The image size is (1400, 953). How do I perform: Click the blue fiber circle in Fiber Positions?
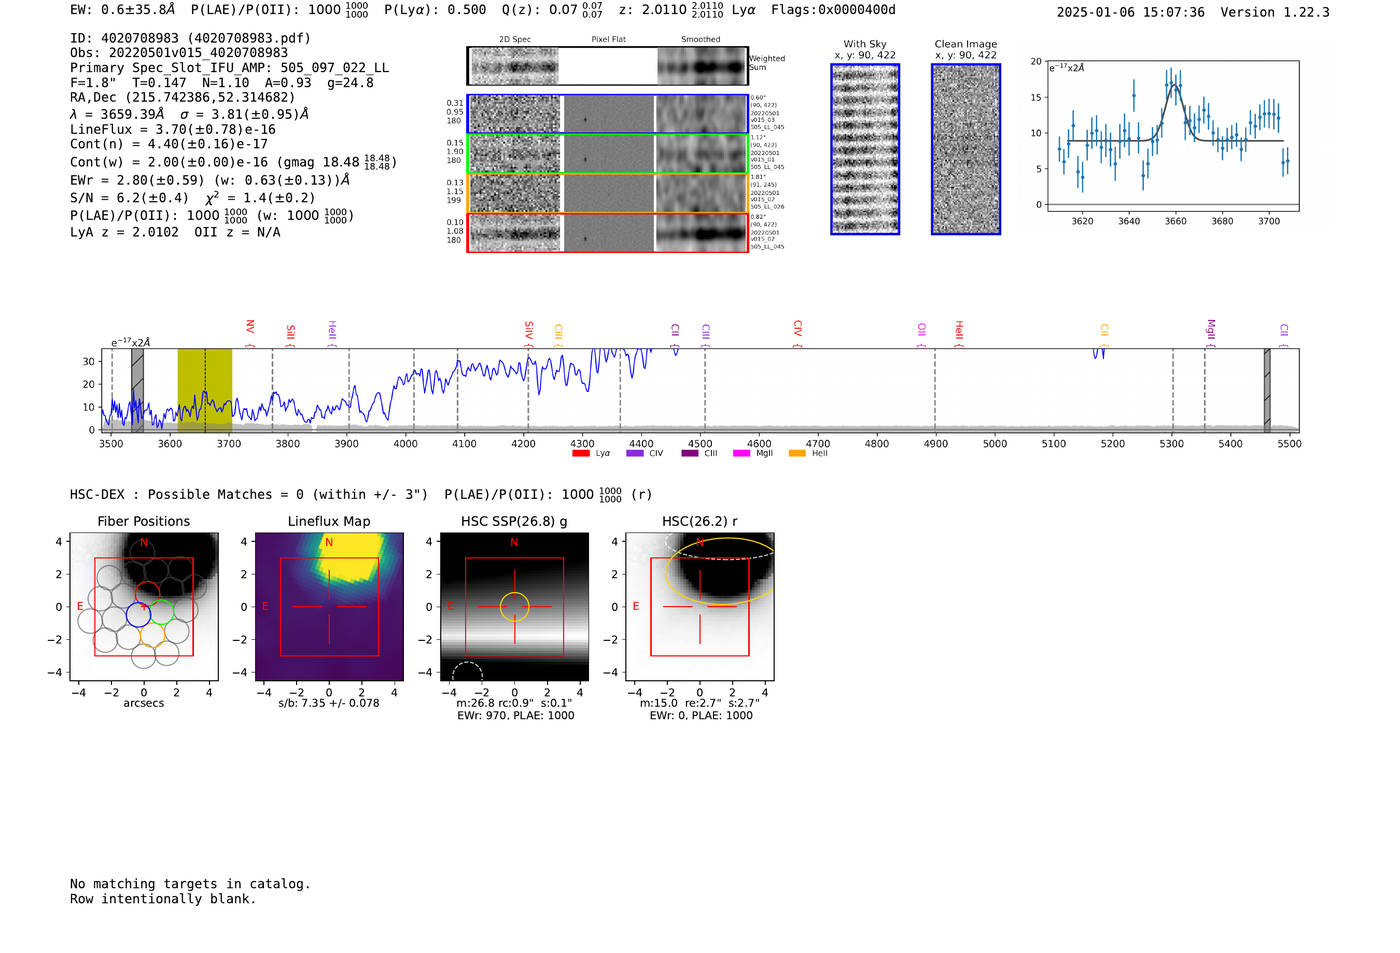point(138,615)
